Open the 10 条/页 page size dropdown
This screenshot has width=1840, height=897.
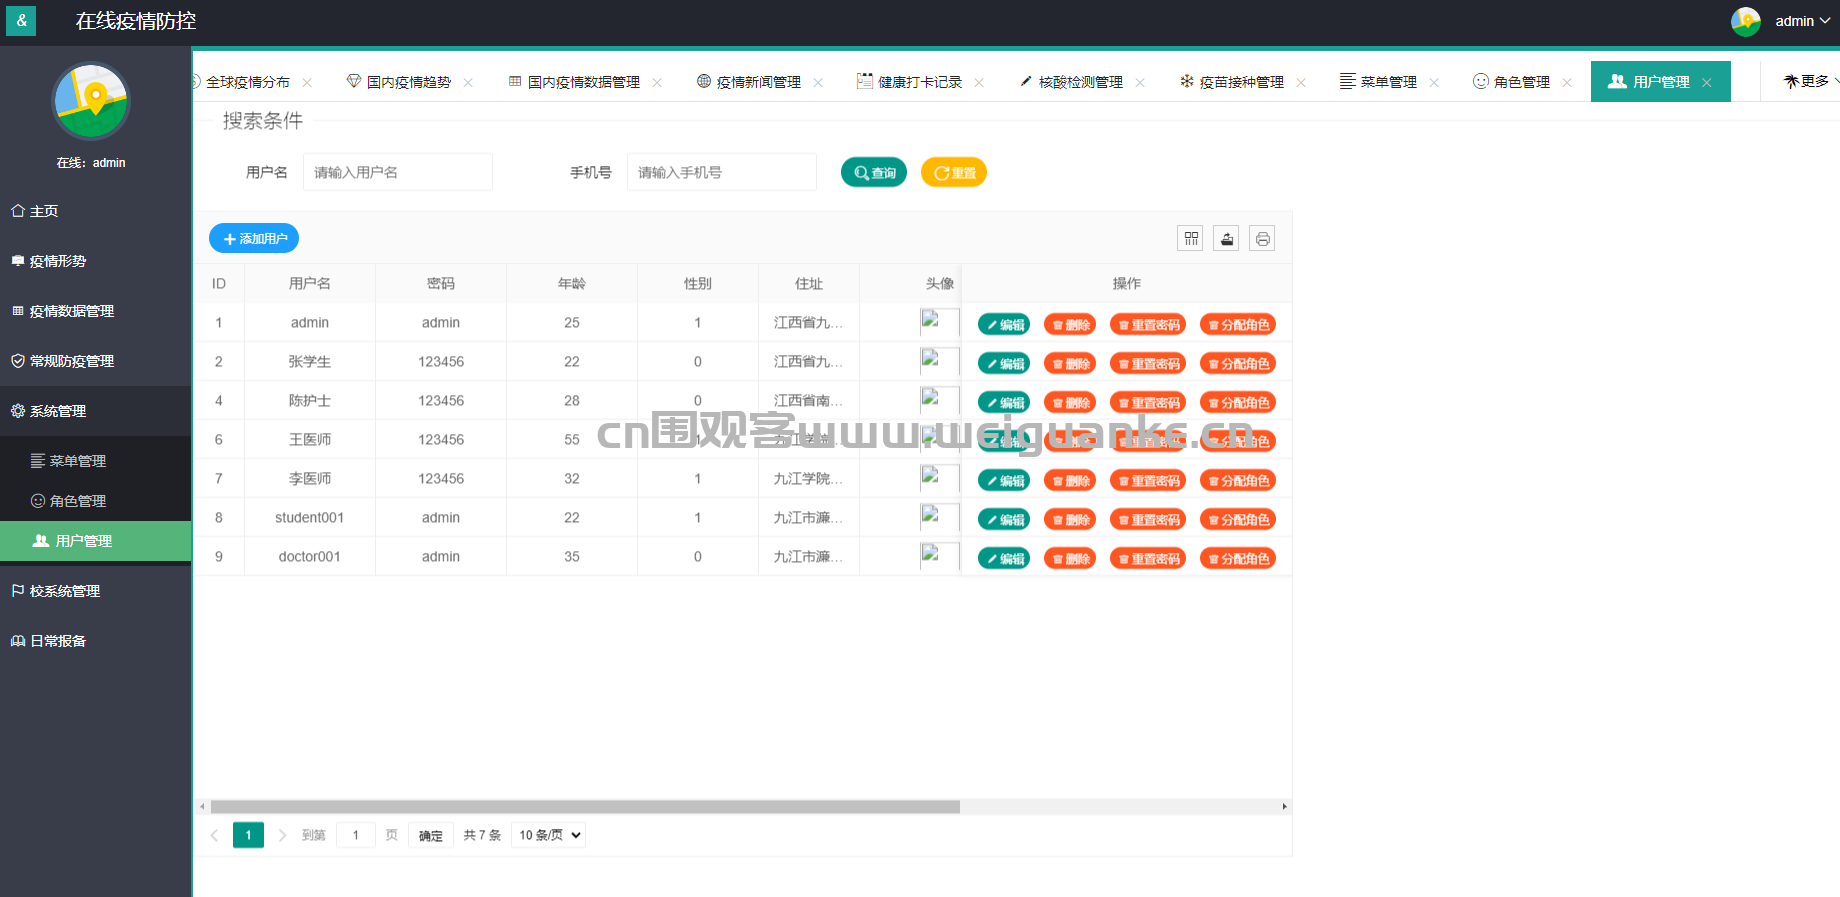coord(549,835)
